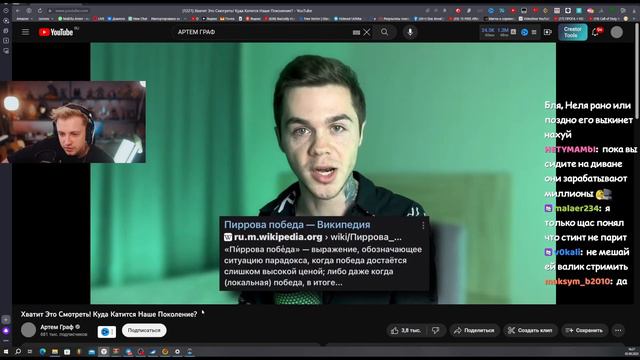
Task: Click the ru.m.wikipedia.org URL line
Action: click(x=313, y=237)
